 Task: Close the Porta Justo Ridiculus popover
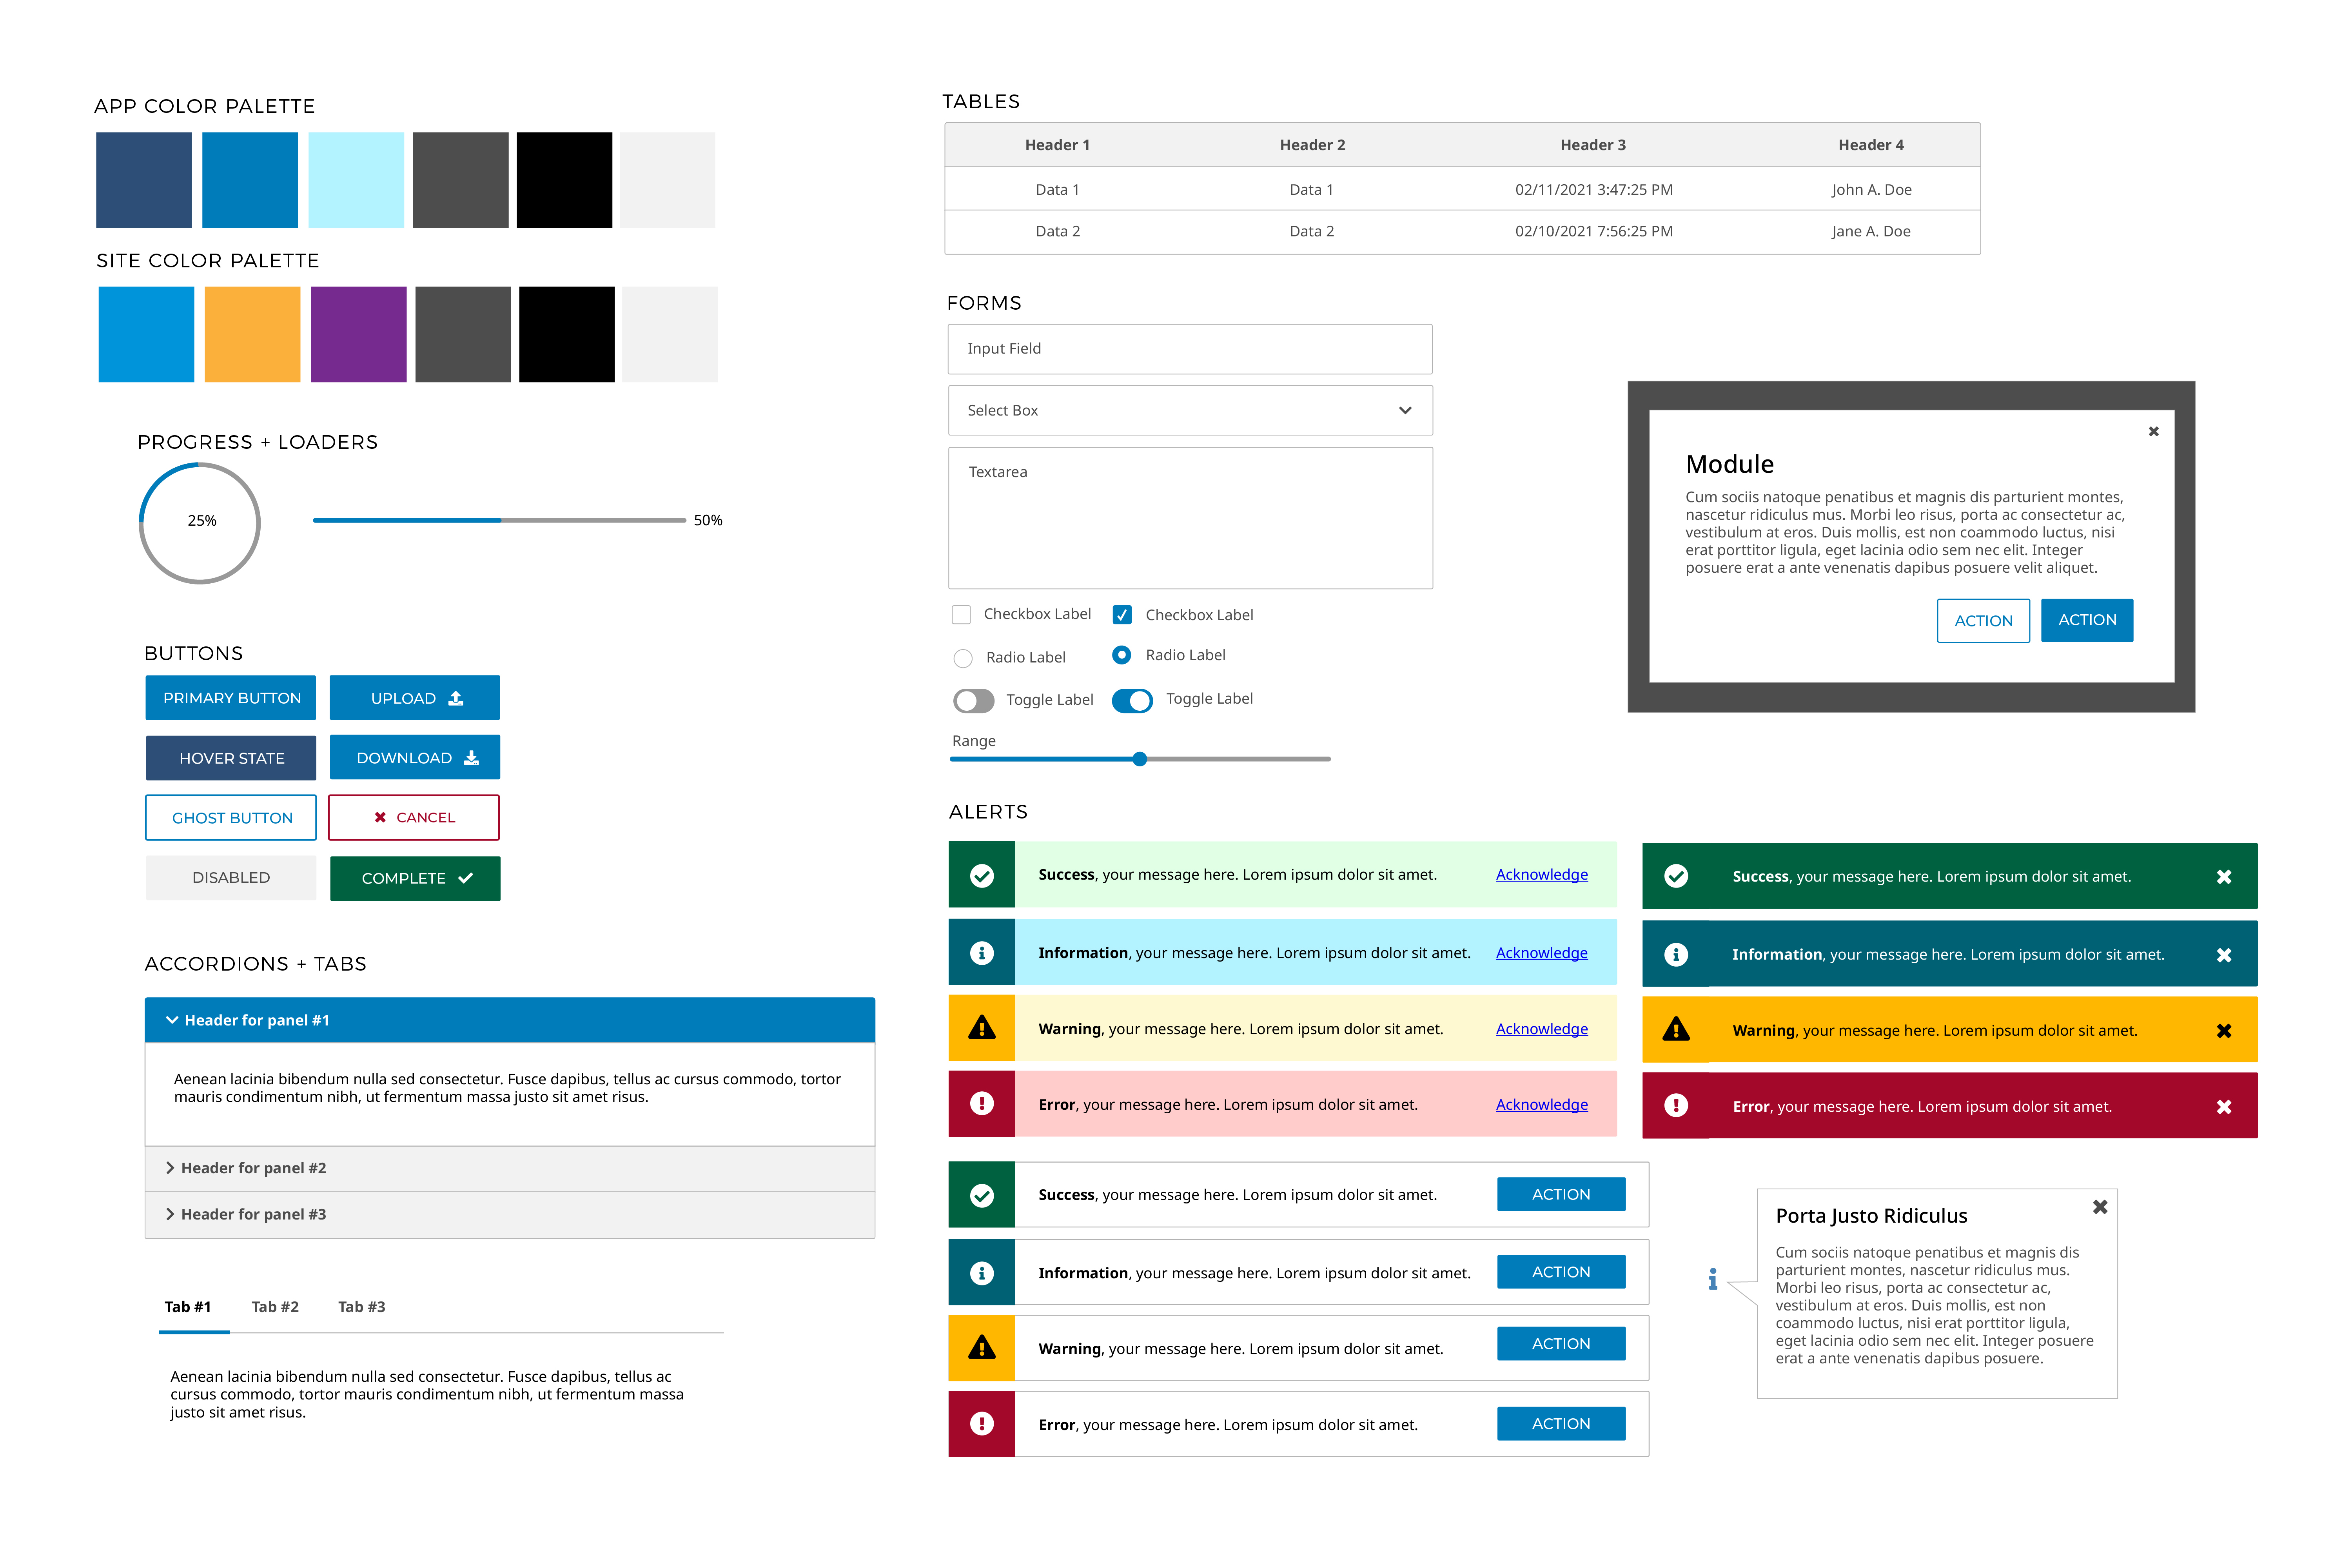(2100, 1207)
